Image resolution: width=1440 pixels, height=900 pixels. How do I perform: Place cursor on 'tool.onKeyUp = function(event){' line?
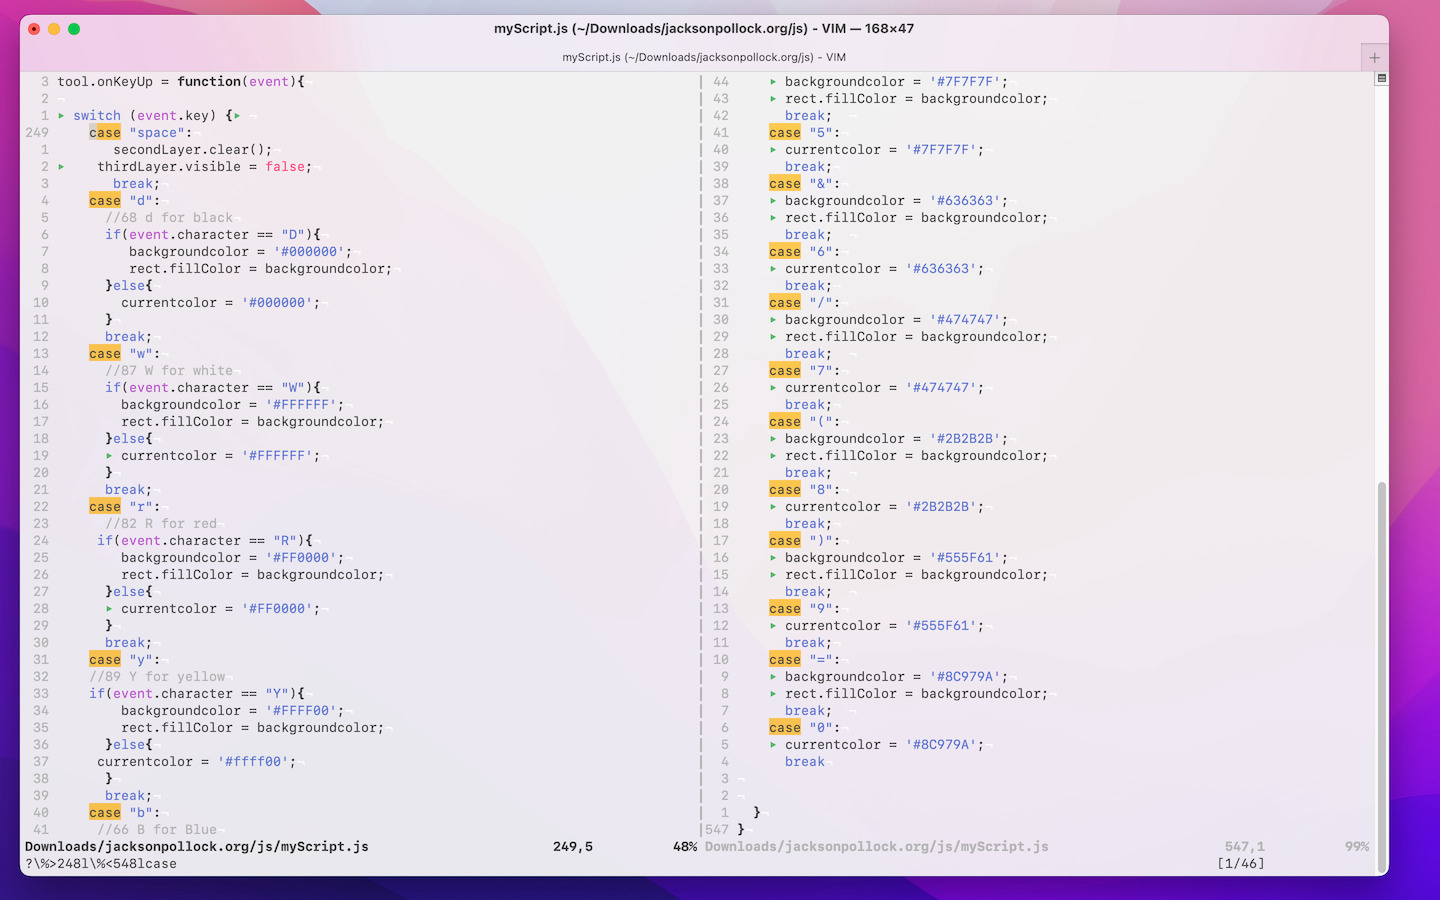coord(181,81)
